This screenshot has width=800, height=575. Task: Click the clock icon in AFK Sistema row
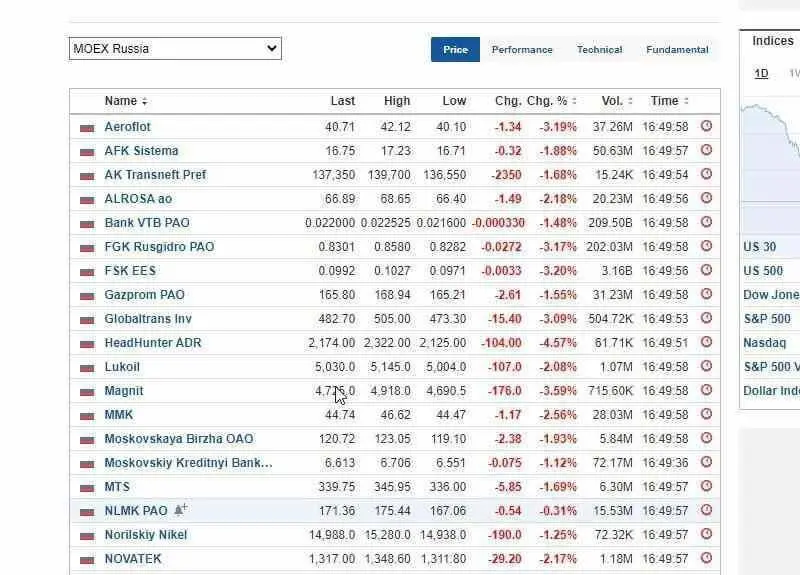(x=706, y=150)
